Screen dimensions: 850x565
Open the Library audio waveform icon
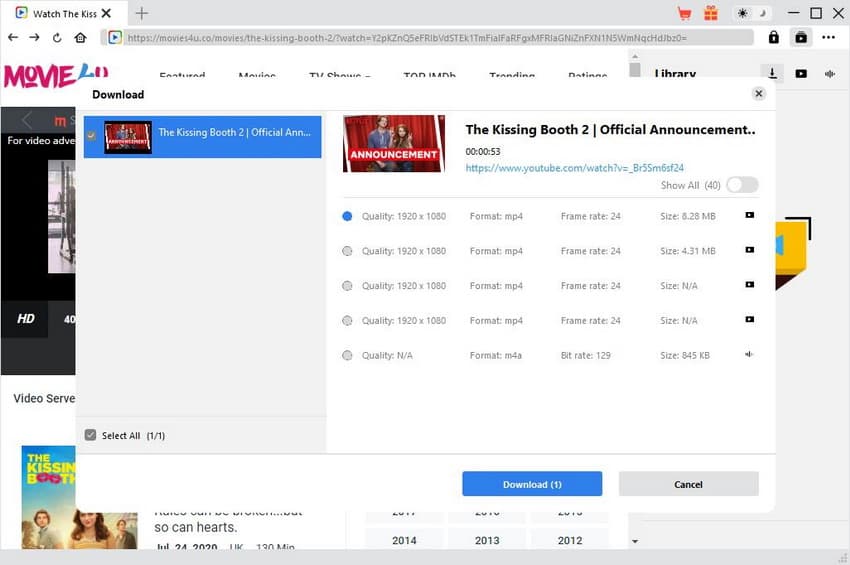(x=829, y=74)
